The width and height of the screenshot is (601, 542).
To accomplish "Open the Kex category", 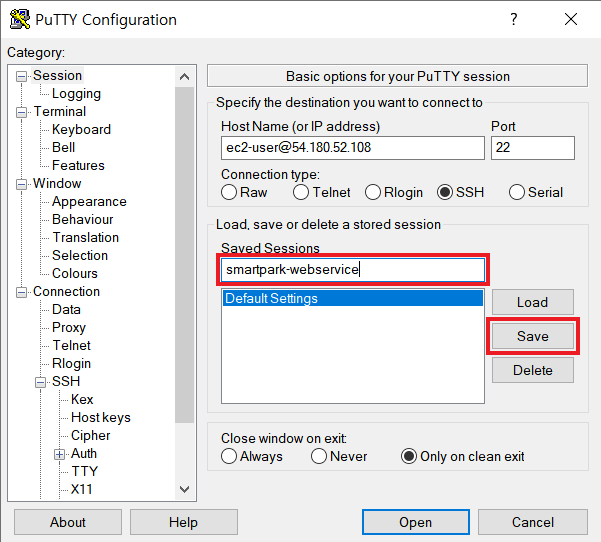I will (82, 400).
